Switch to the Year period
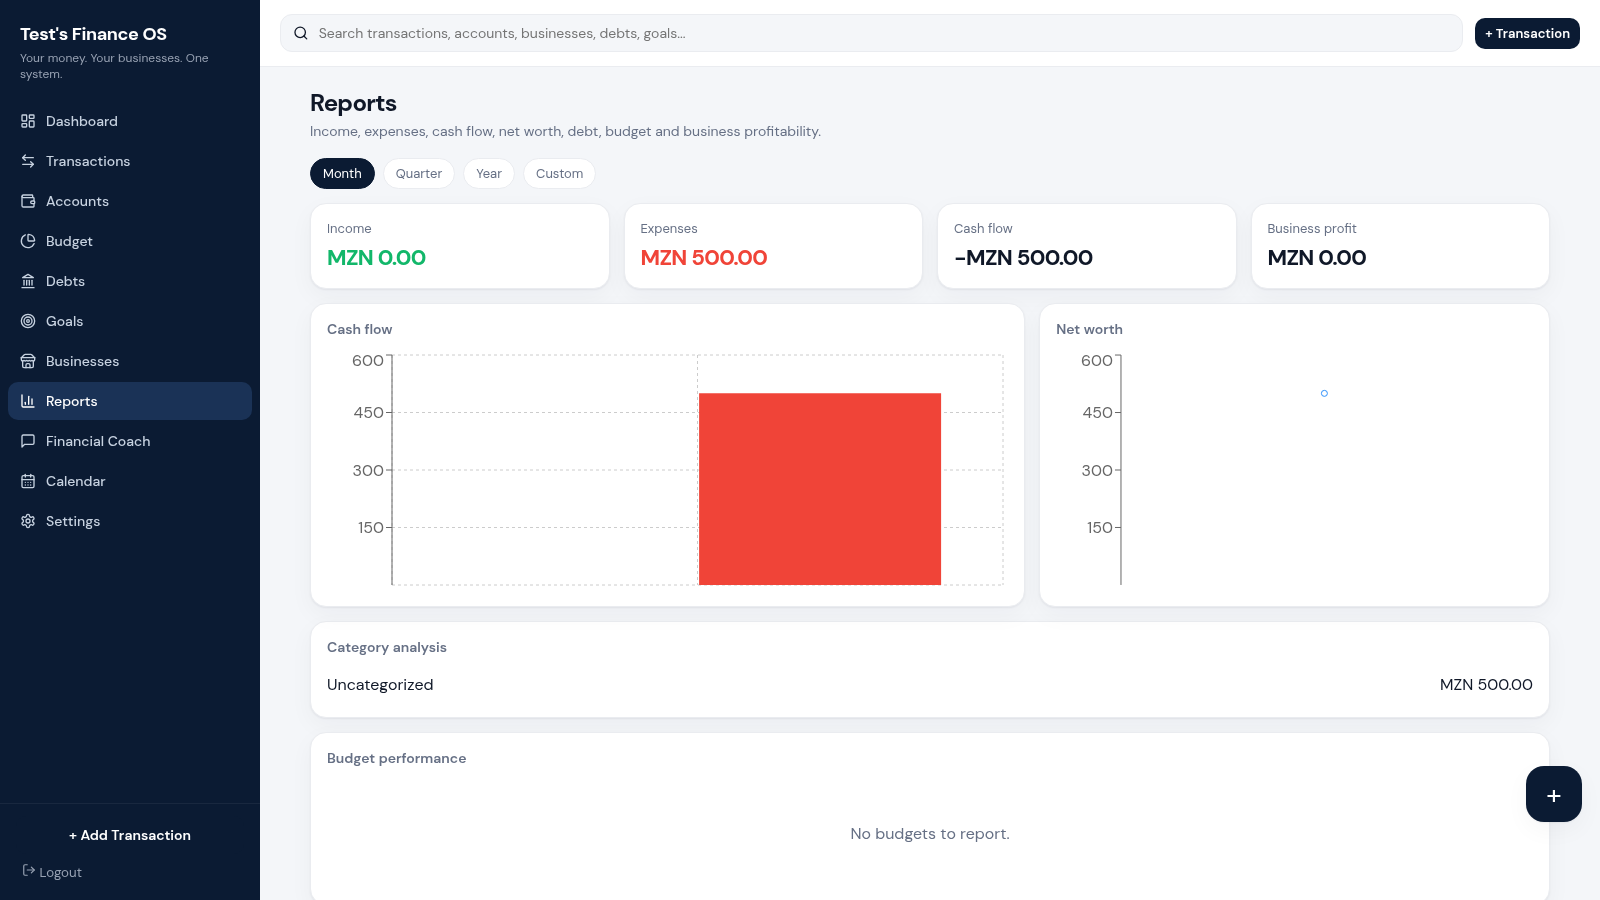 tap(489, 173)
